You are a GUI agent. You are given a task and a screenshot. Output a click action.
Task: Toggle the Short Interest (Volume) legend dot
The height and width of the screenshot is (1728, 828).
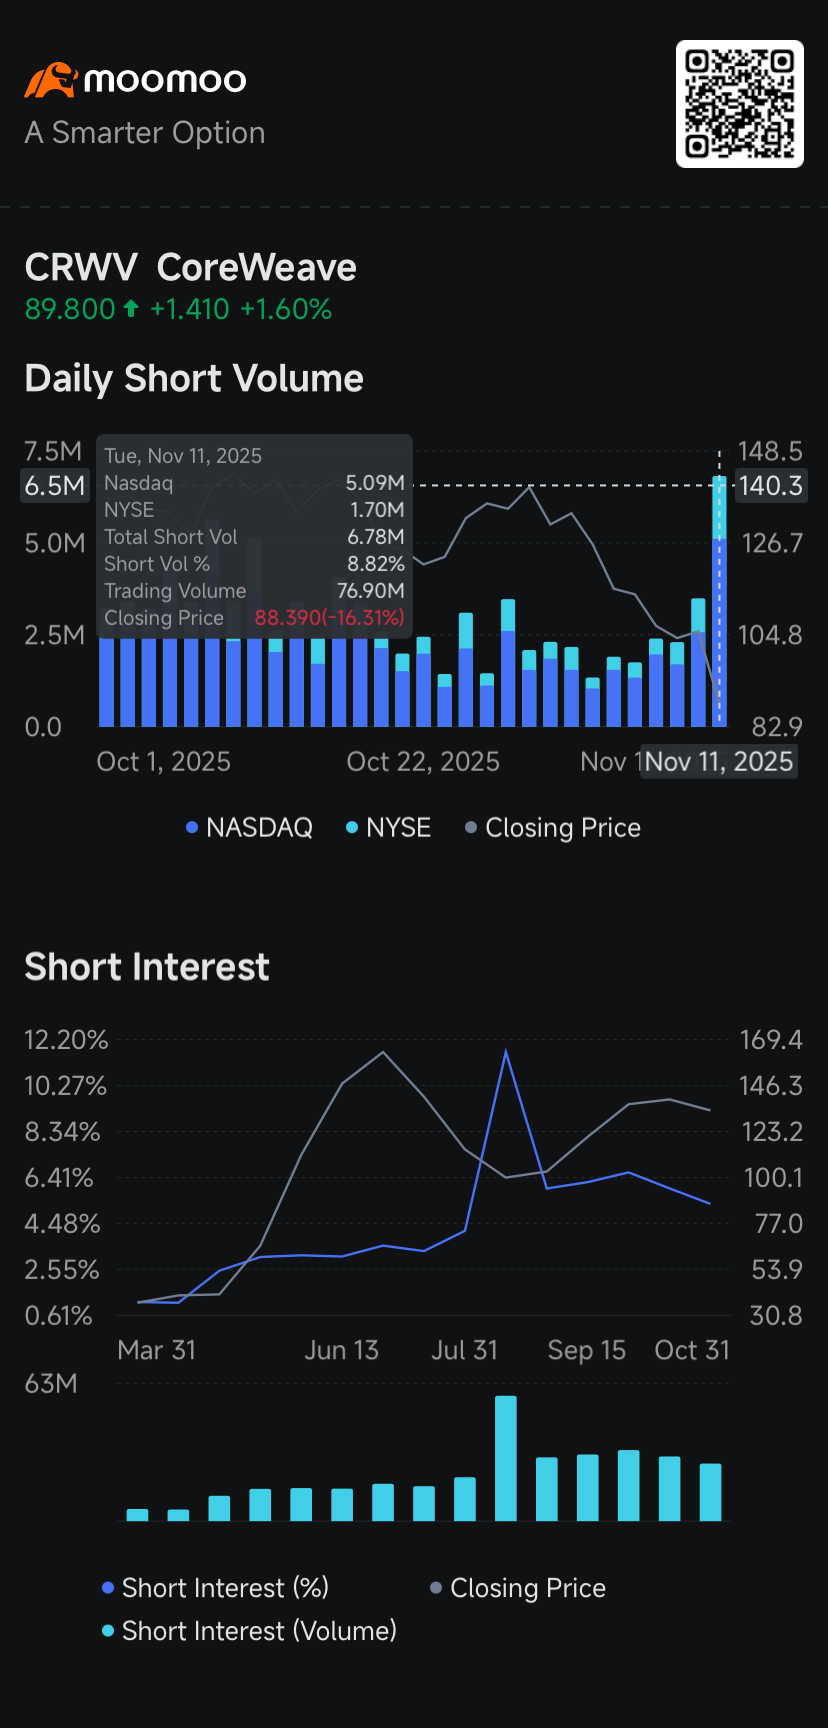[108, 1630]
